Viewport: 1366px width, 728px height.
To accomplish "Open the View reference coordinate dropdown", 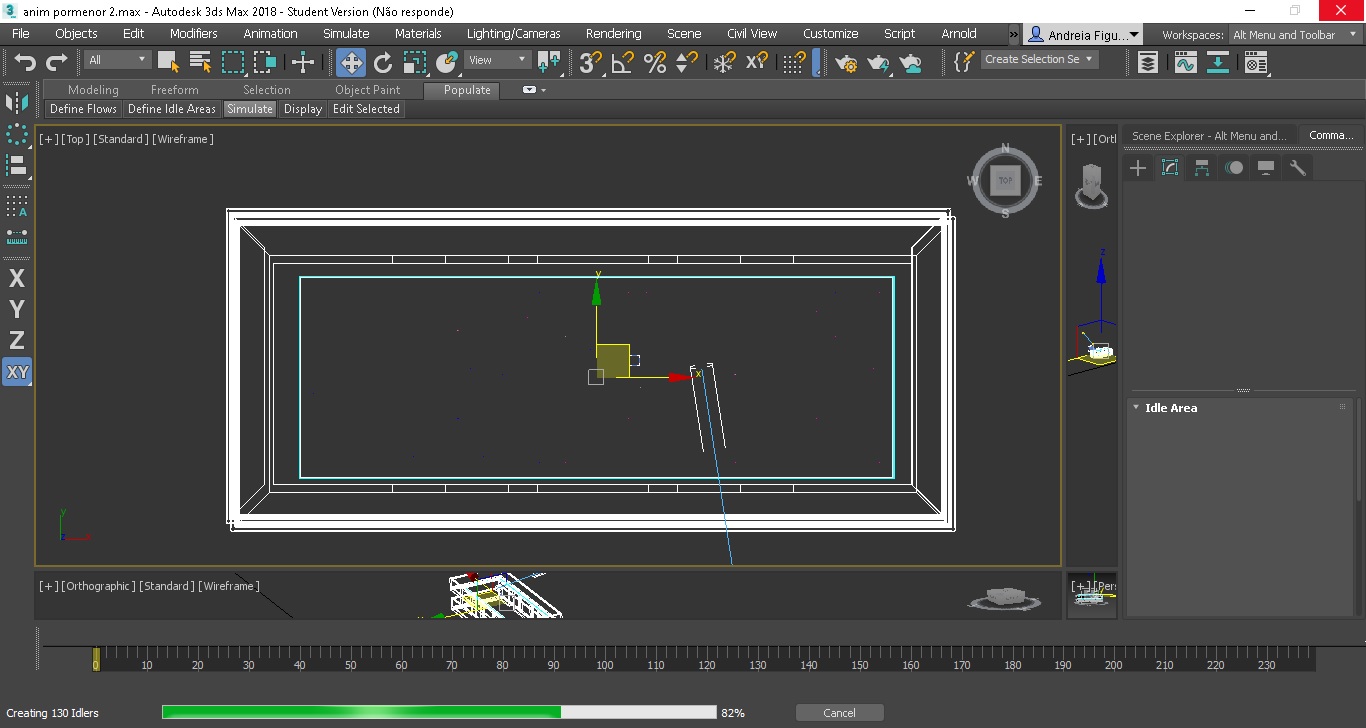I will click(498, 60).
